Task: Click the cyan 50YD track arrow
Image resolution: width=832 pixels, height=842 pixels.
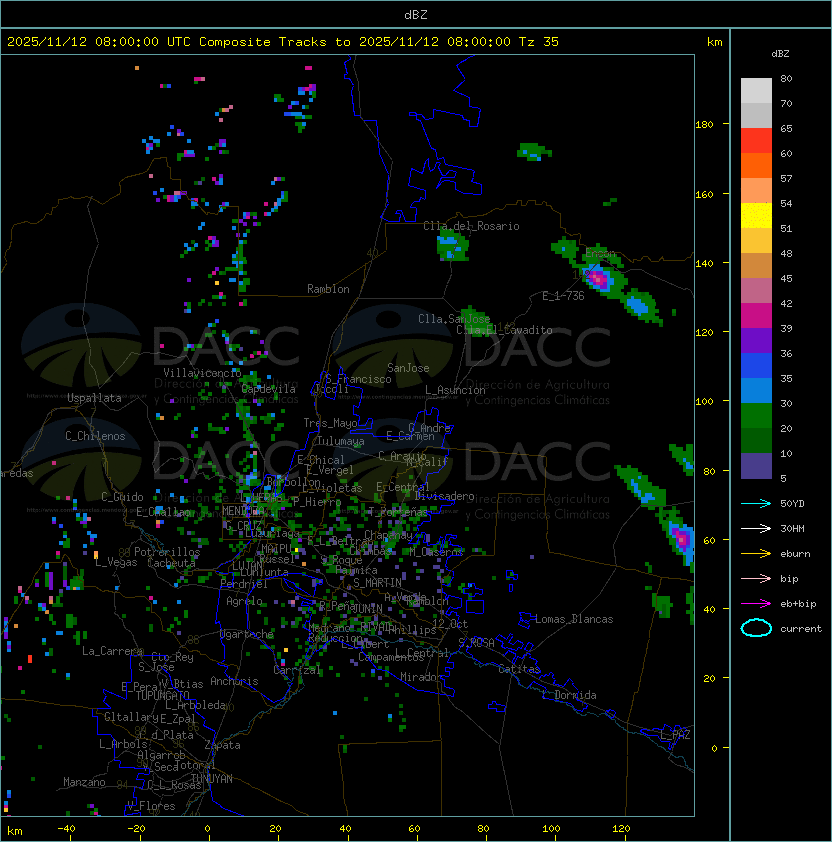Action: (756, 503)
